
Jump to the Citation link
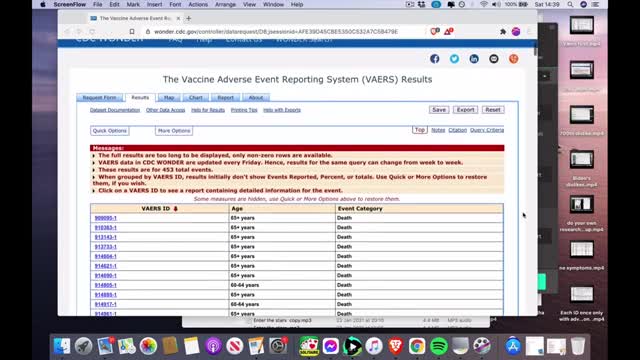(x=458, y=130)
